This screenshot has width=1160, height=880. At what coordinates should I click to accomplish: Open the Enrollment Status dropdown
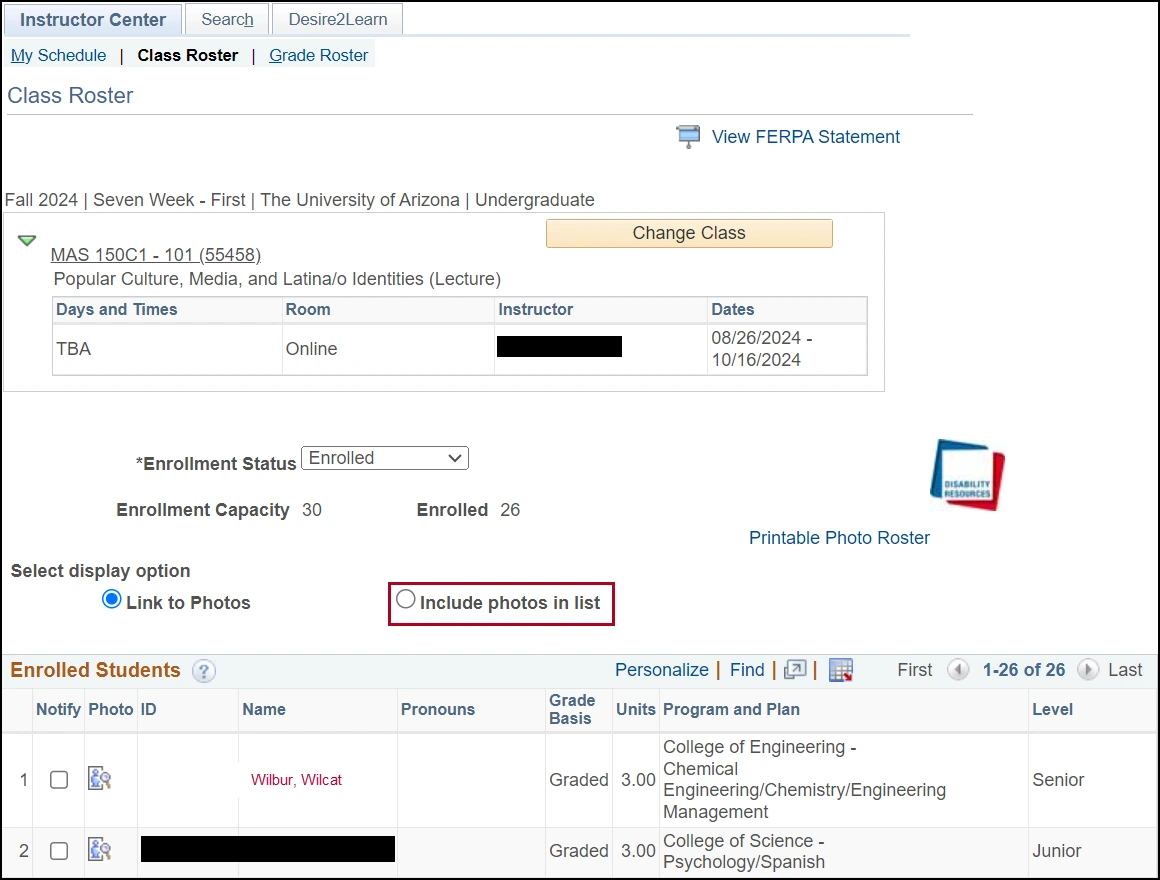pyautogui.click(x=385, y=458)
